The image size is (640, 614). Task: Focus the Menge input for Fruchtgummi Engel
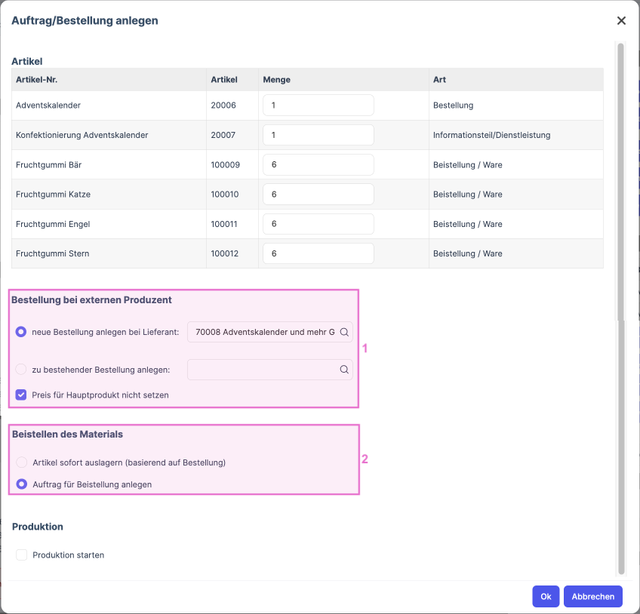[x=318, y=224]
